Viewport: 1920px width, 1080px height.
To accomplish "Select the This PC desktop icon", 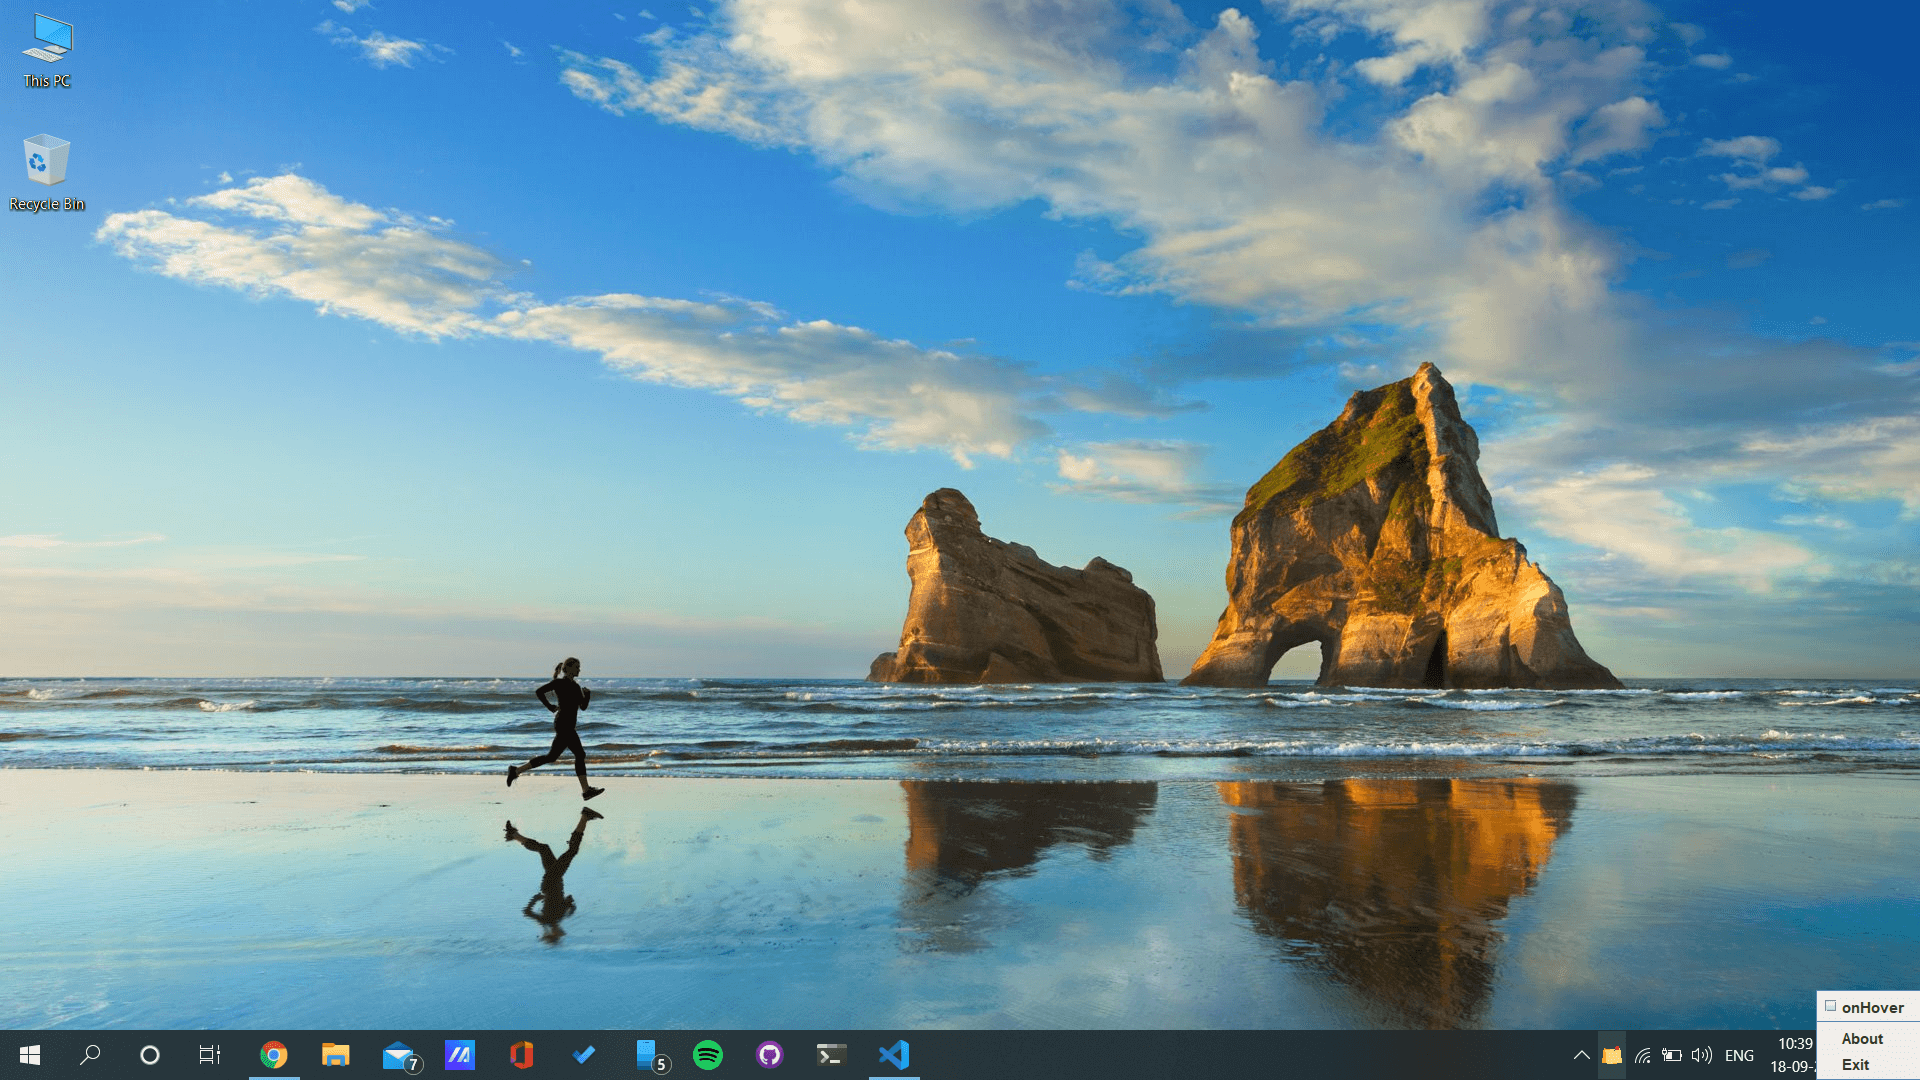I will pos(47,52).
